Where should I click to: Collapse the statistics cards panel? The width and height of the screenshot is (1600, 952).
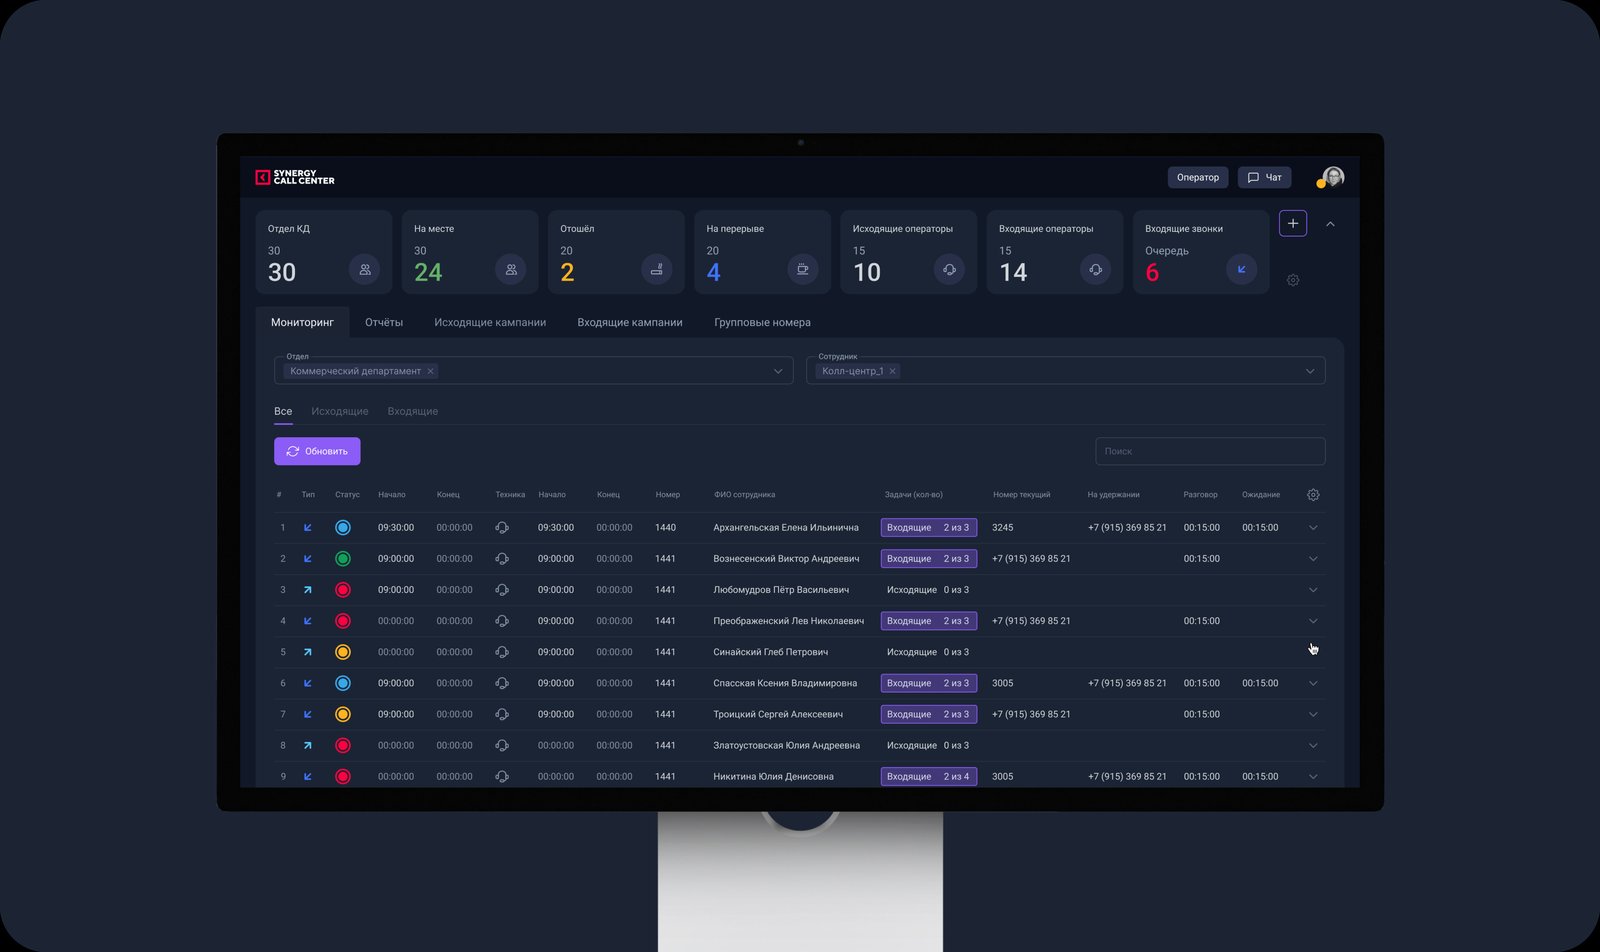point(1330,224)
